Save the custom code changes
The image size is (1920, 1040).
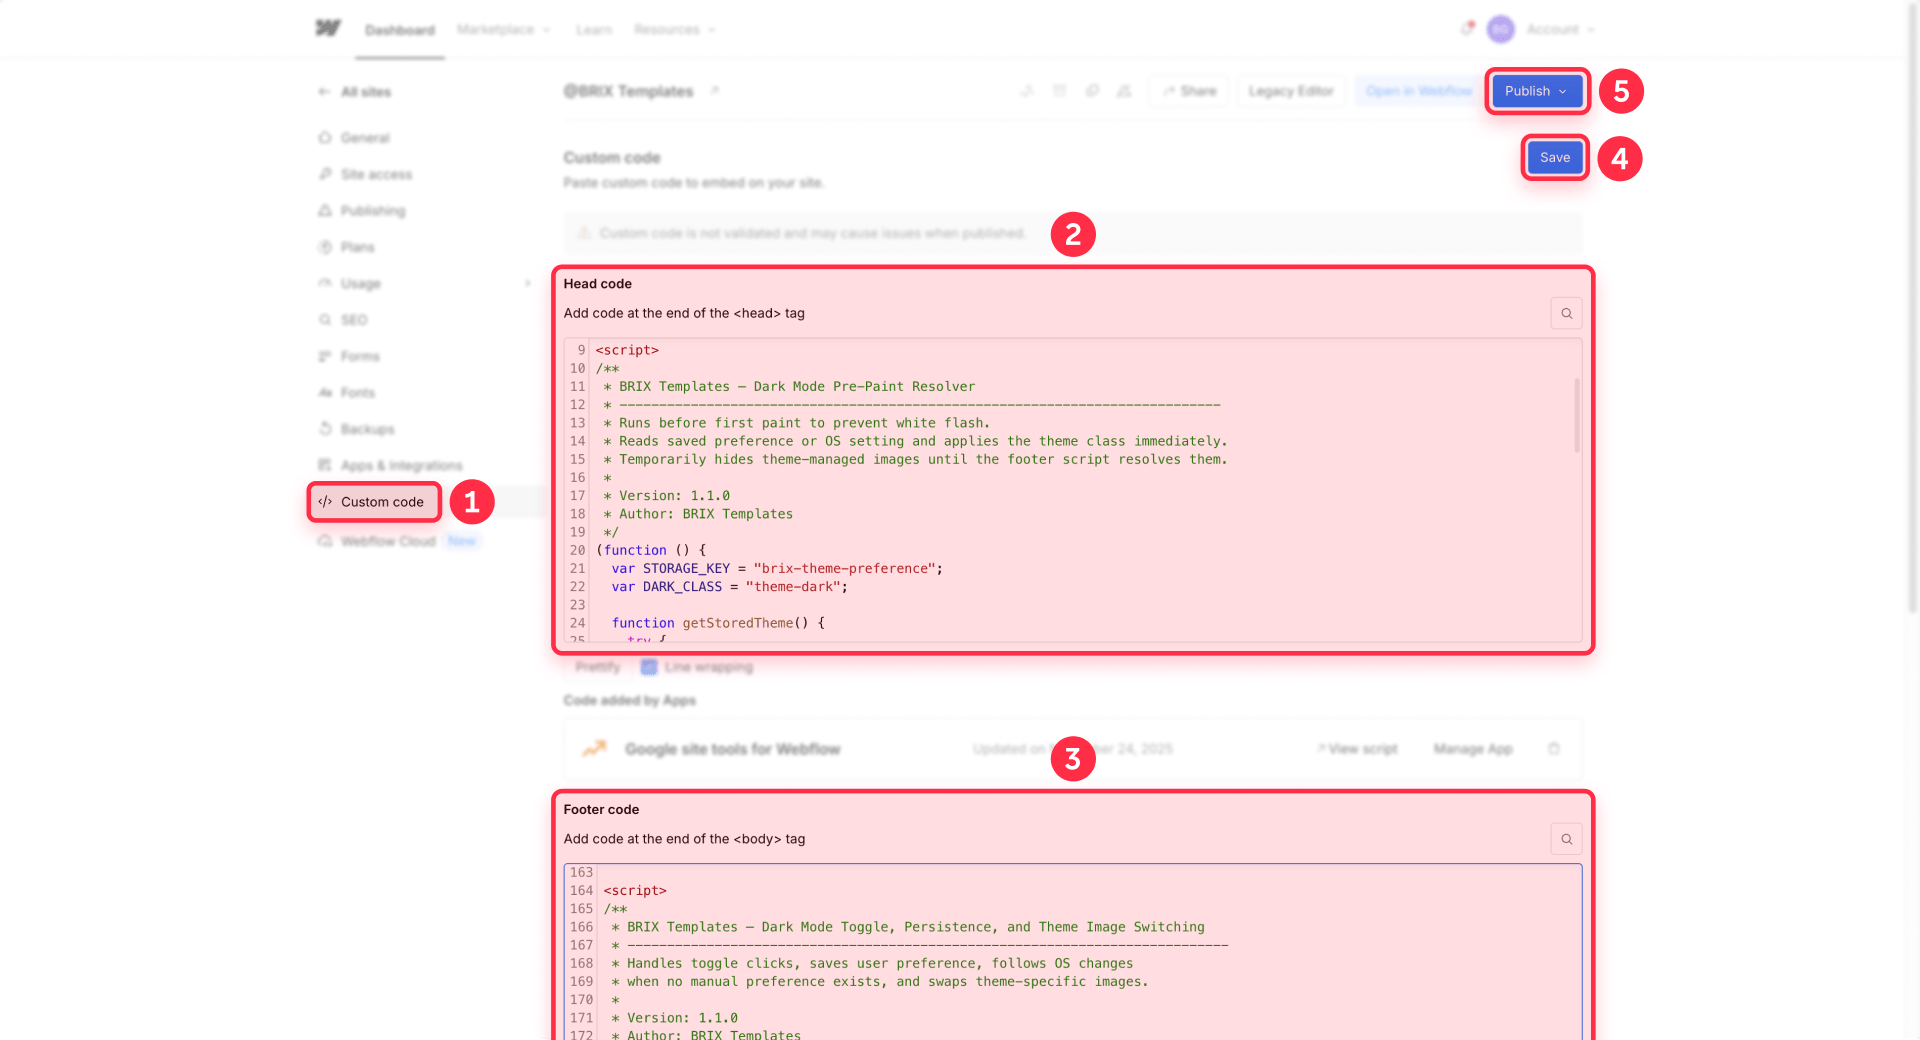[1555, 158]
